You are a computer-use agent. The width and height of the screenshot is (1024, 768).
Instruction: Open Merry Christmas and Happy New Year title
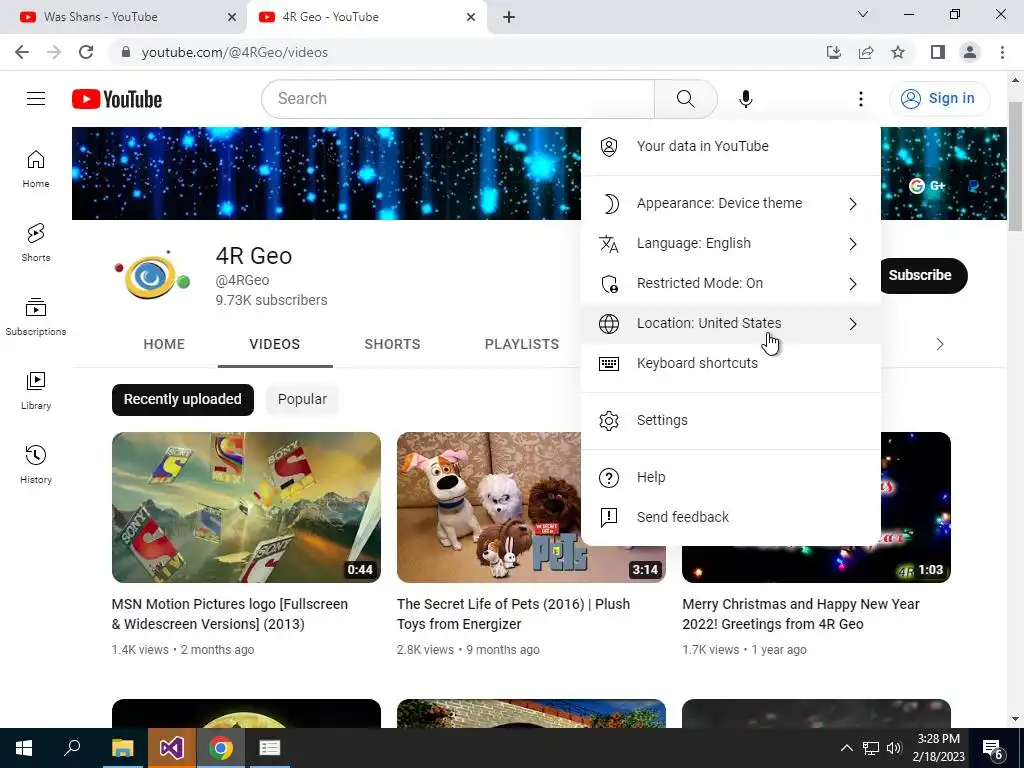801,614
